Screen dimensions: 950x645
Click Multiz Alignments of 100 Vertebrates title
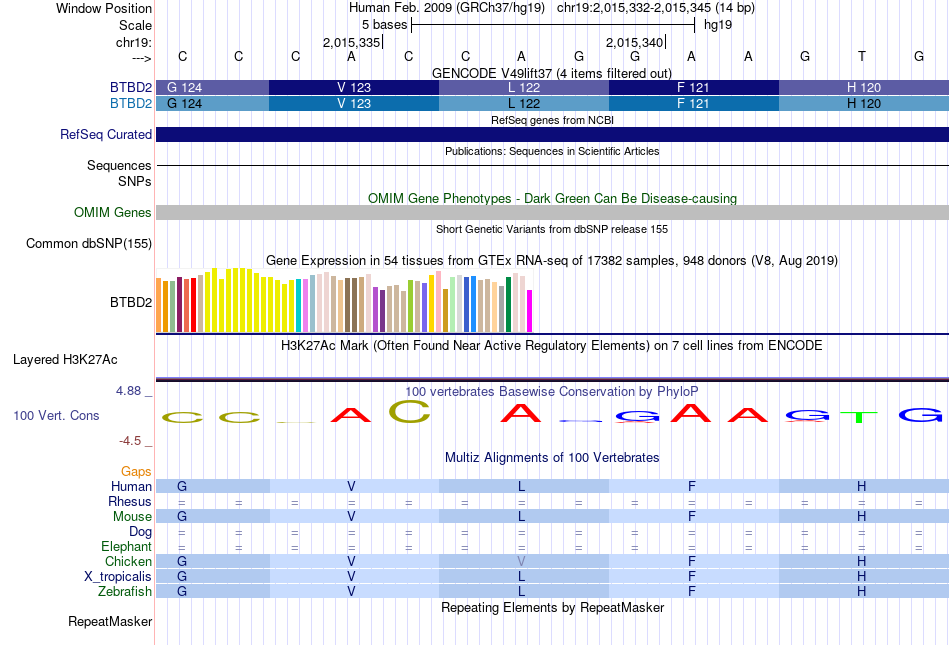552,457
